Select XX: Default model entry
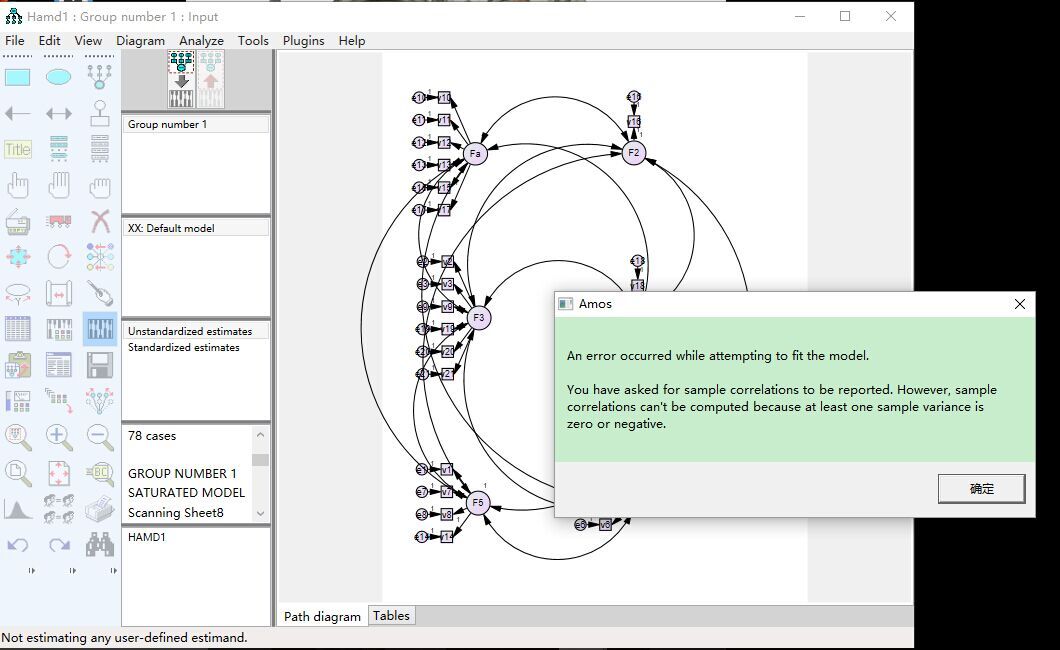1060x650 pixels. pos(195,228)
